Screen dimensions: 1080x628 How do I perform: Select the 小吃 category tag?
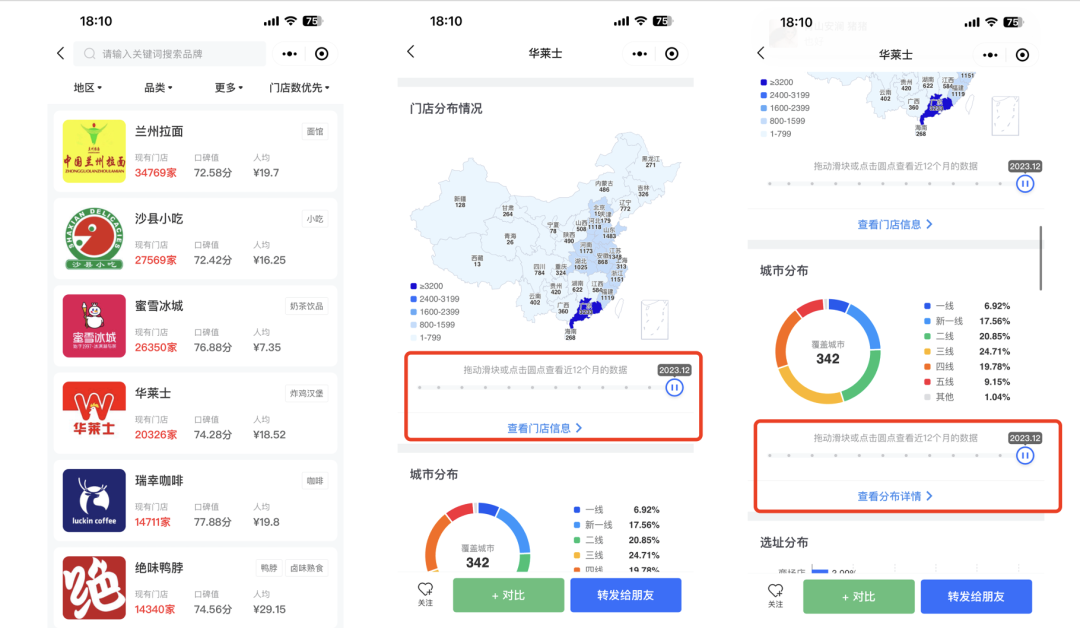(x=315, y=219)
